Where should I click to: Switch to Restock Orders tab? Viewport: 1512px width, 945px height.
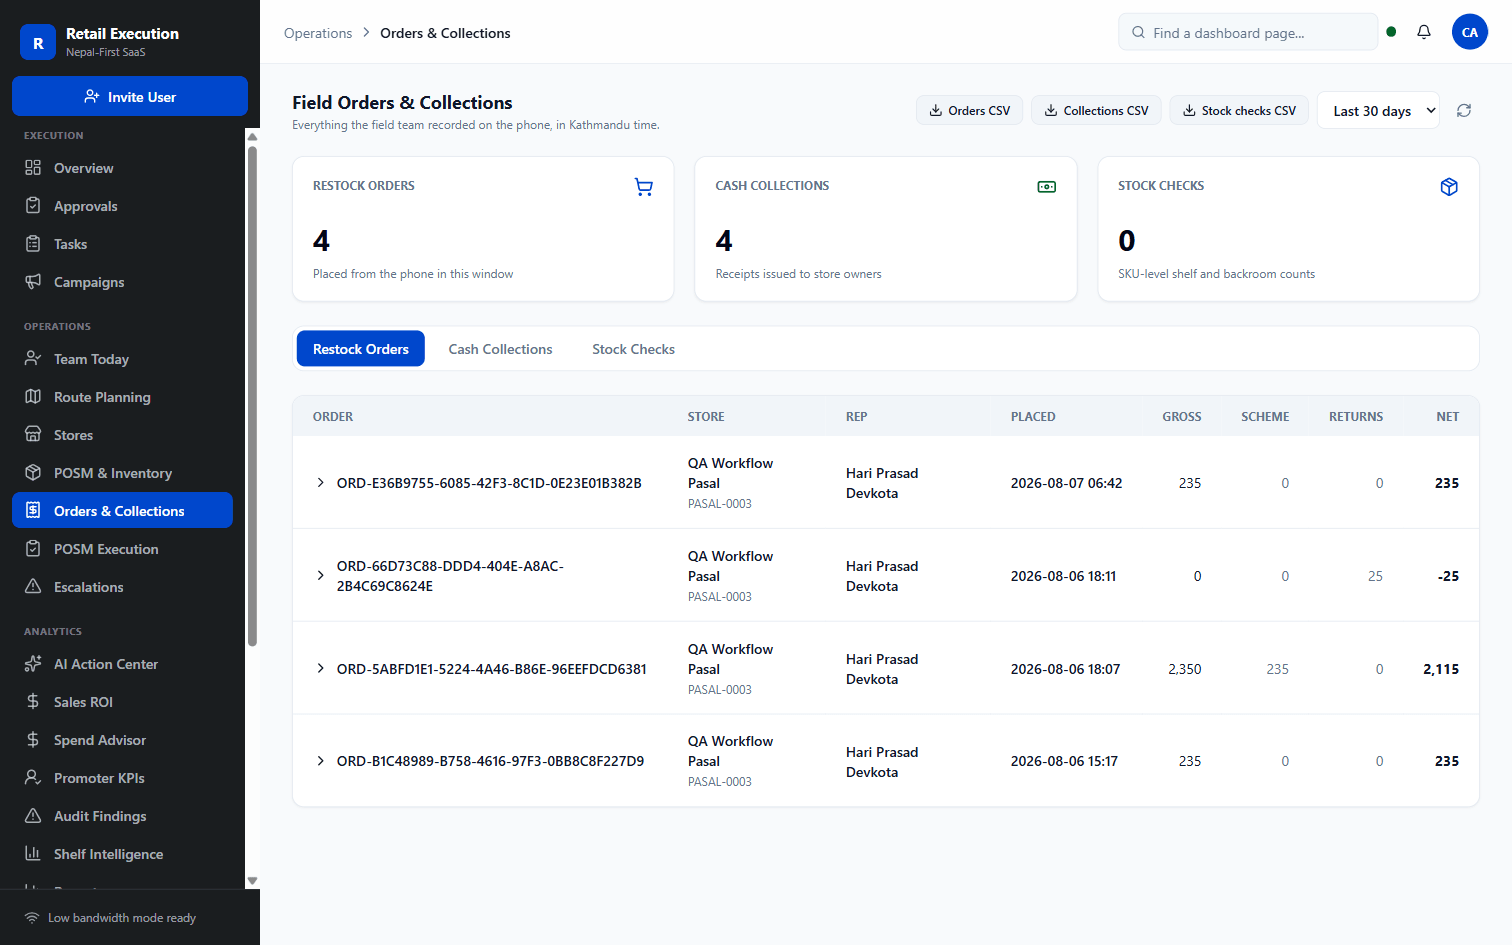pyautogui.click(x=361, y=349)
